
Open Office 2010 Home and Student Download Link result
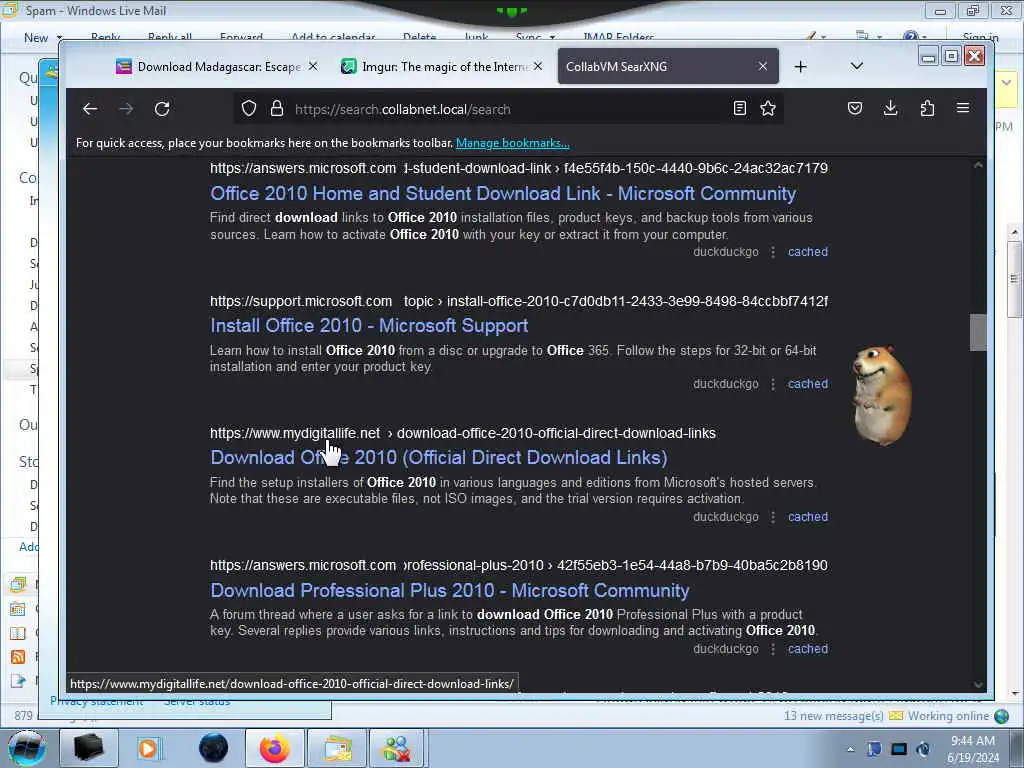[x=503, y=193]
